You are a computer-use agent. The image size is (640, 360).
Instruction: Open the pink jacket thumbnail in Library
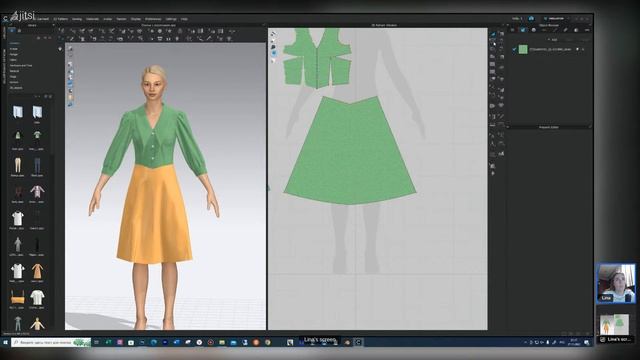coord(37,192)
